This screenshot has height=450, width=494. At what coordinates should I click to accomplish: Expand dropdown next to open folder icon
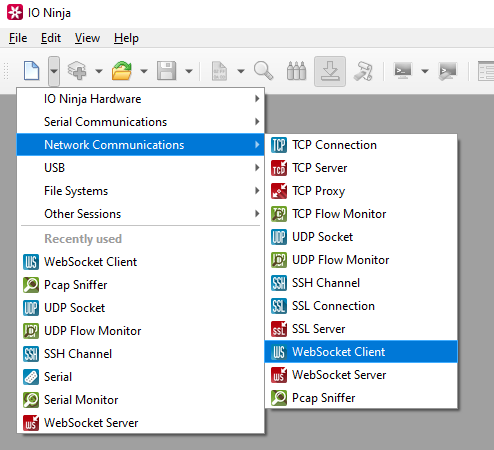[144, 71]
